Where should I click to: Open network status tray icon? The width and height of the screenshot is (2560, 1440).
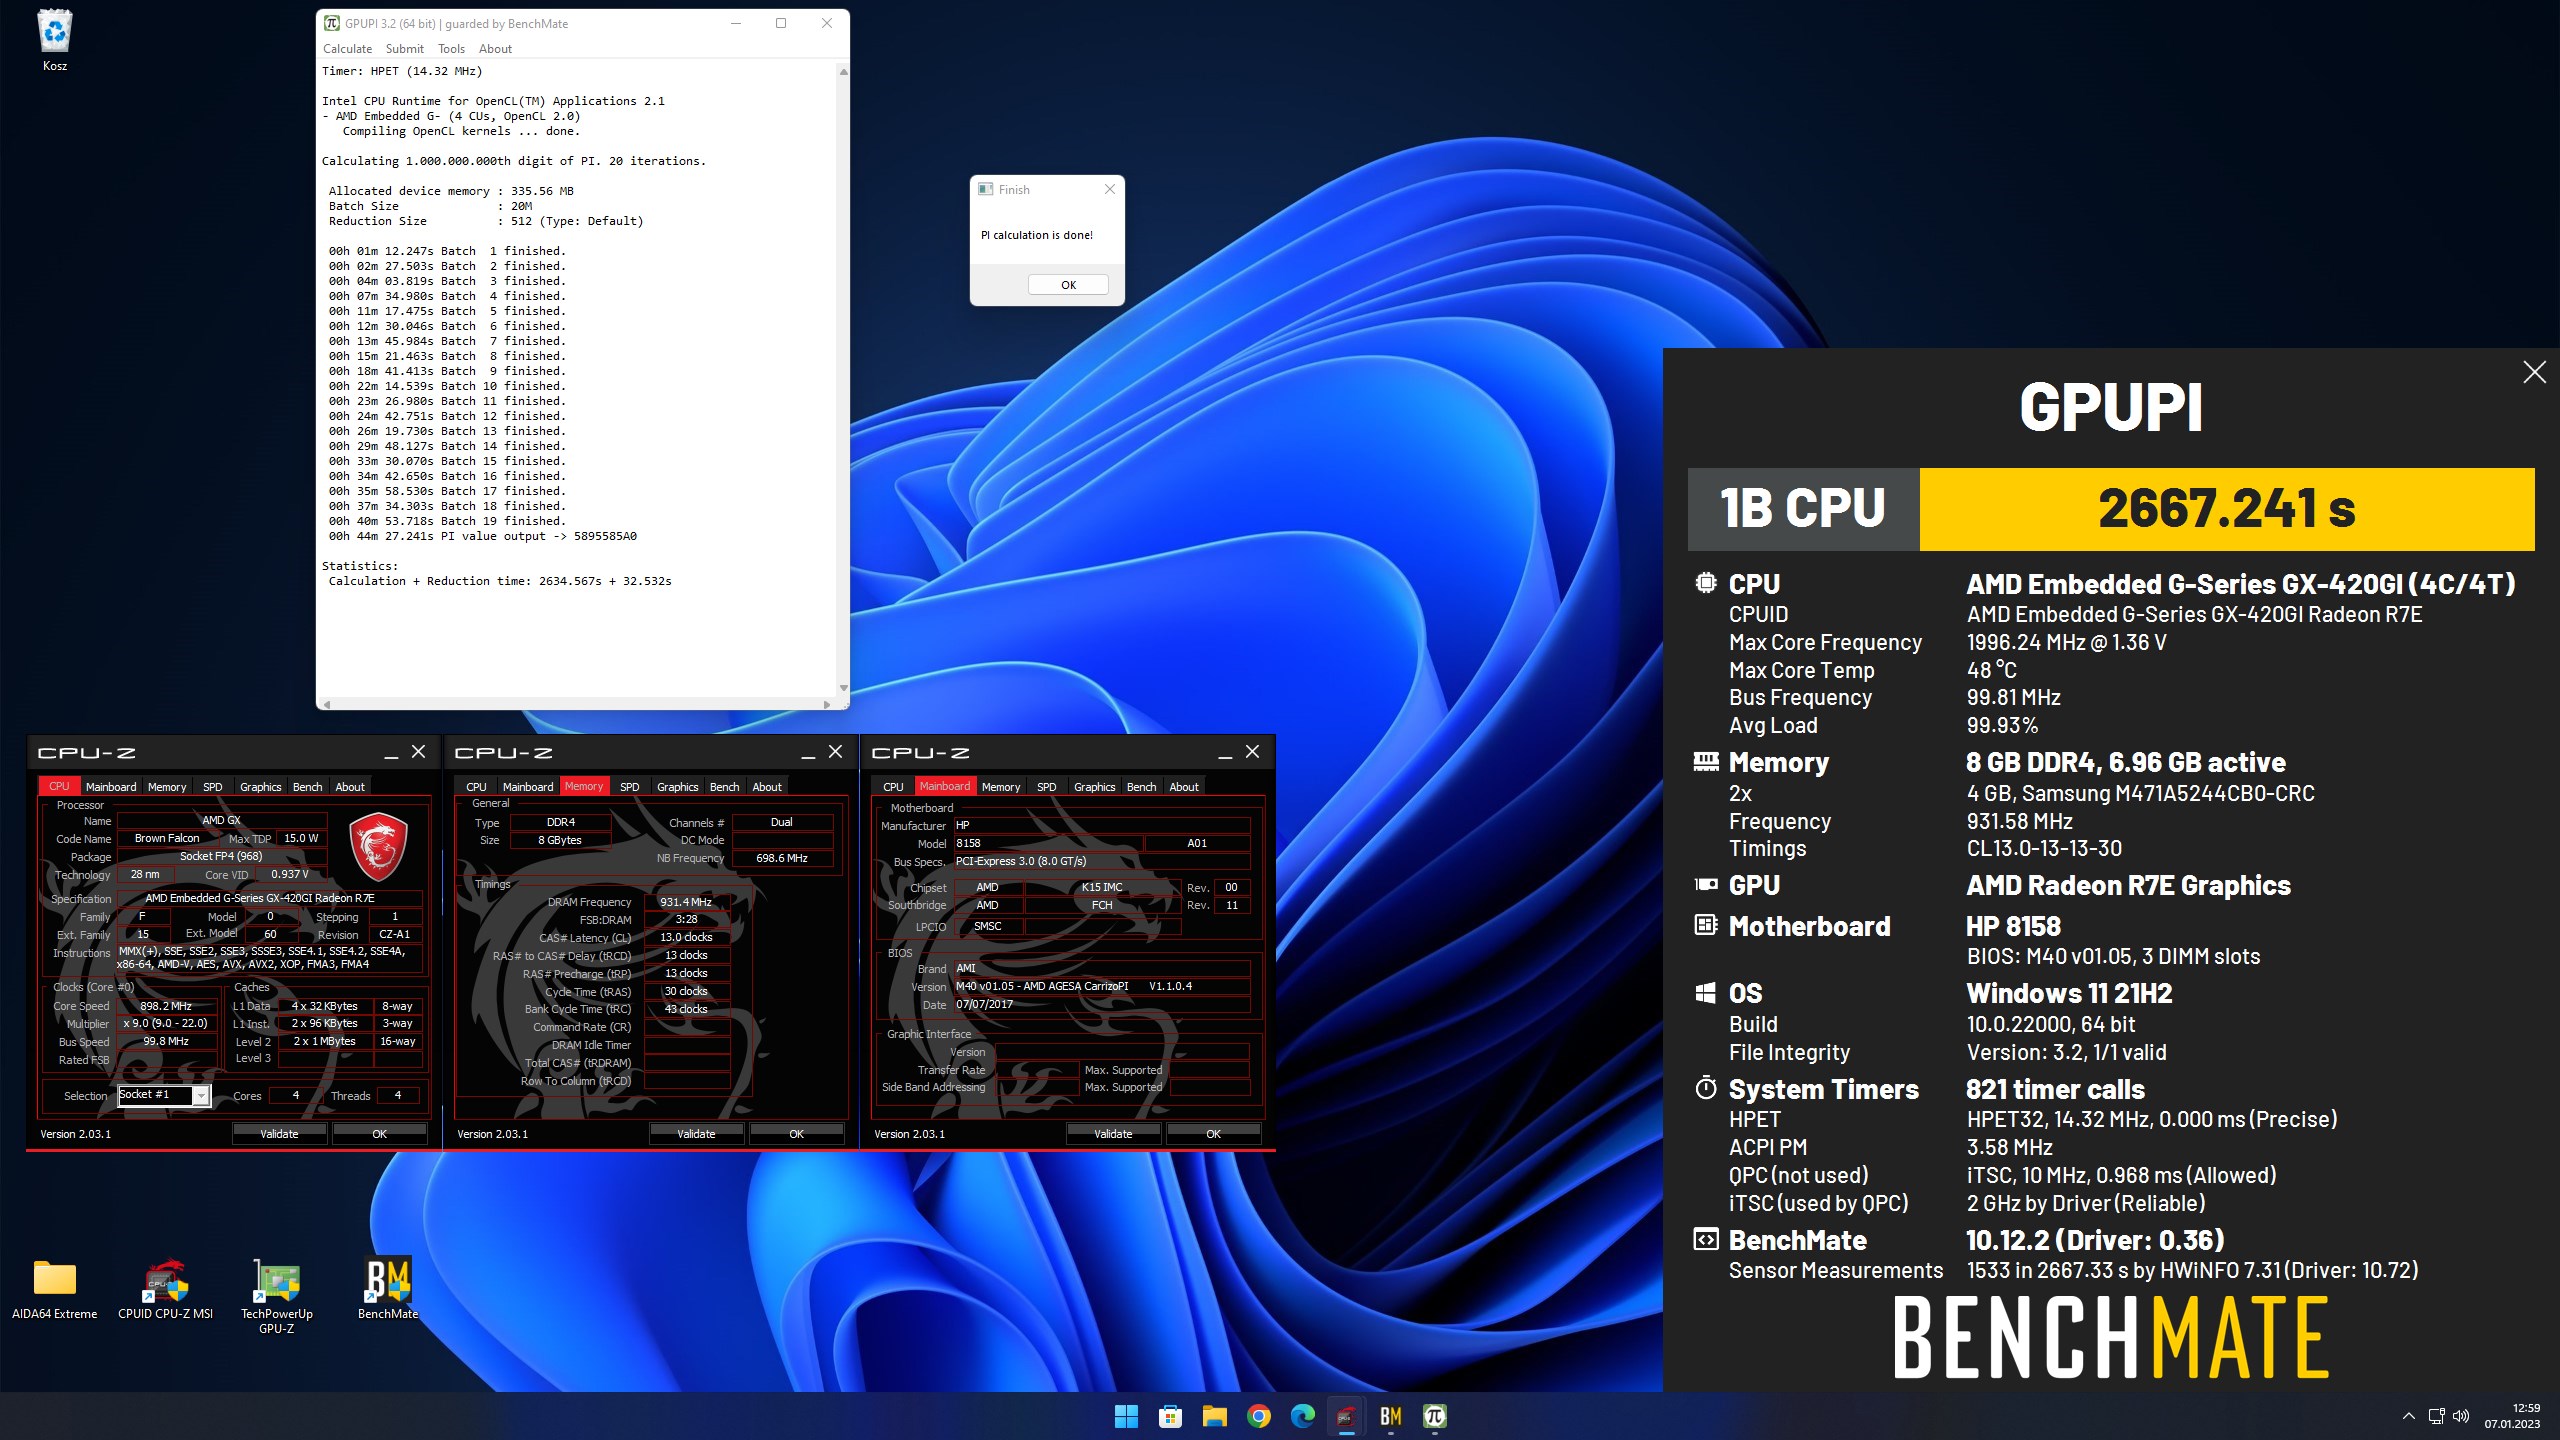click(2436, 1416)
